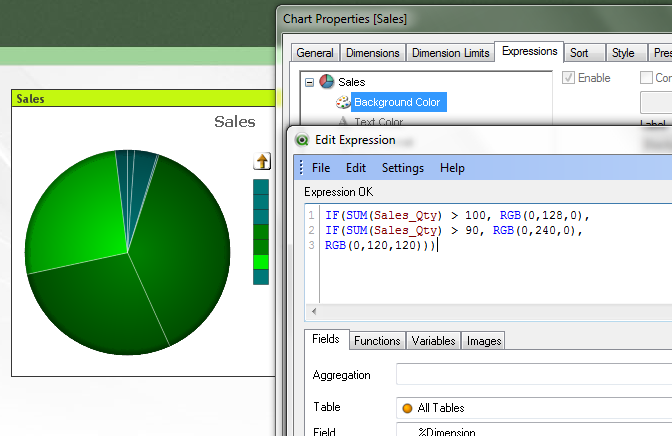Screen dimensions: 672x436
Task: Open the Field dropdown showing %Dimension
Action: (534, 430)
